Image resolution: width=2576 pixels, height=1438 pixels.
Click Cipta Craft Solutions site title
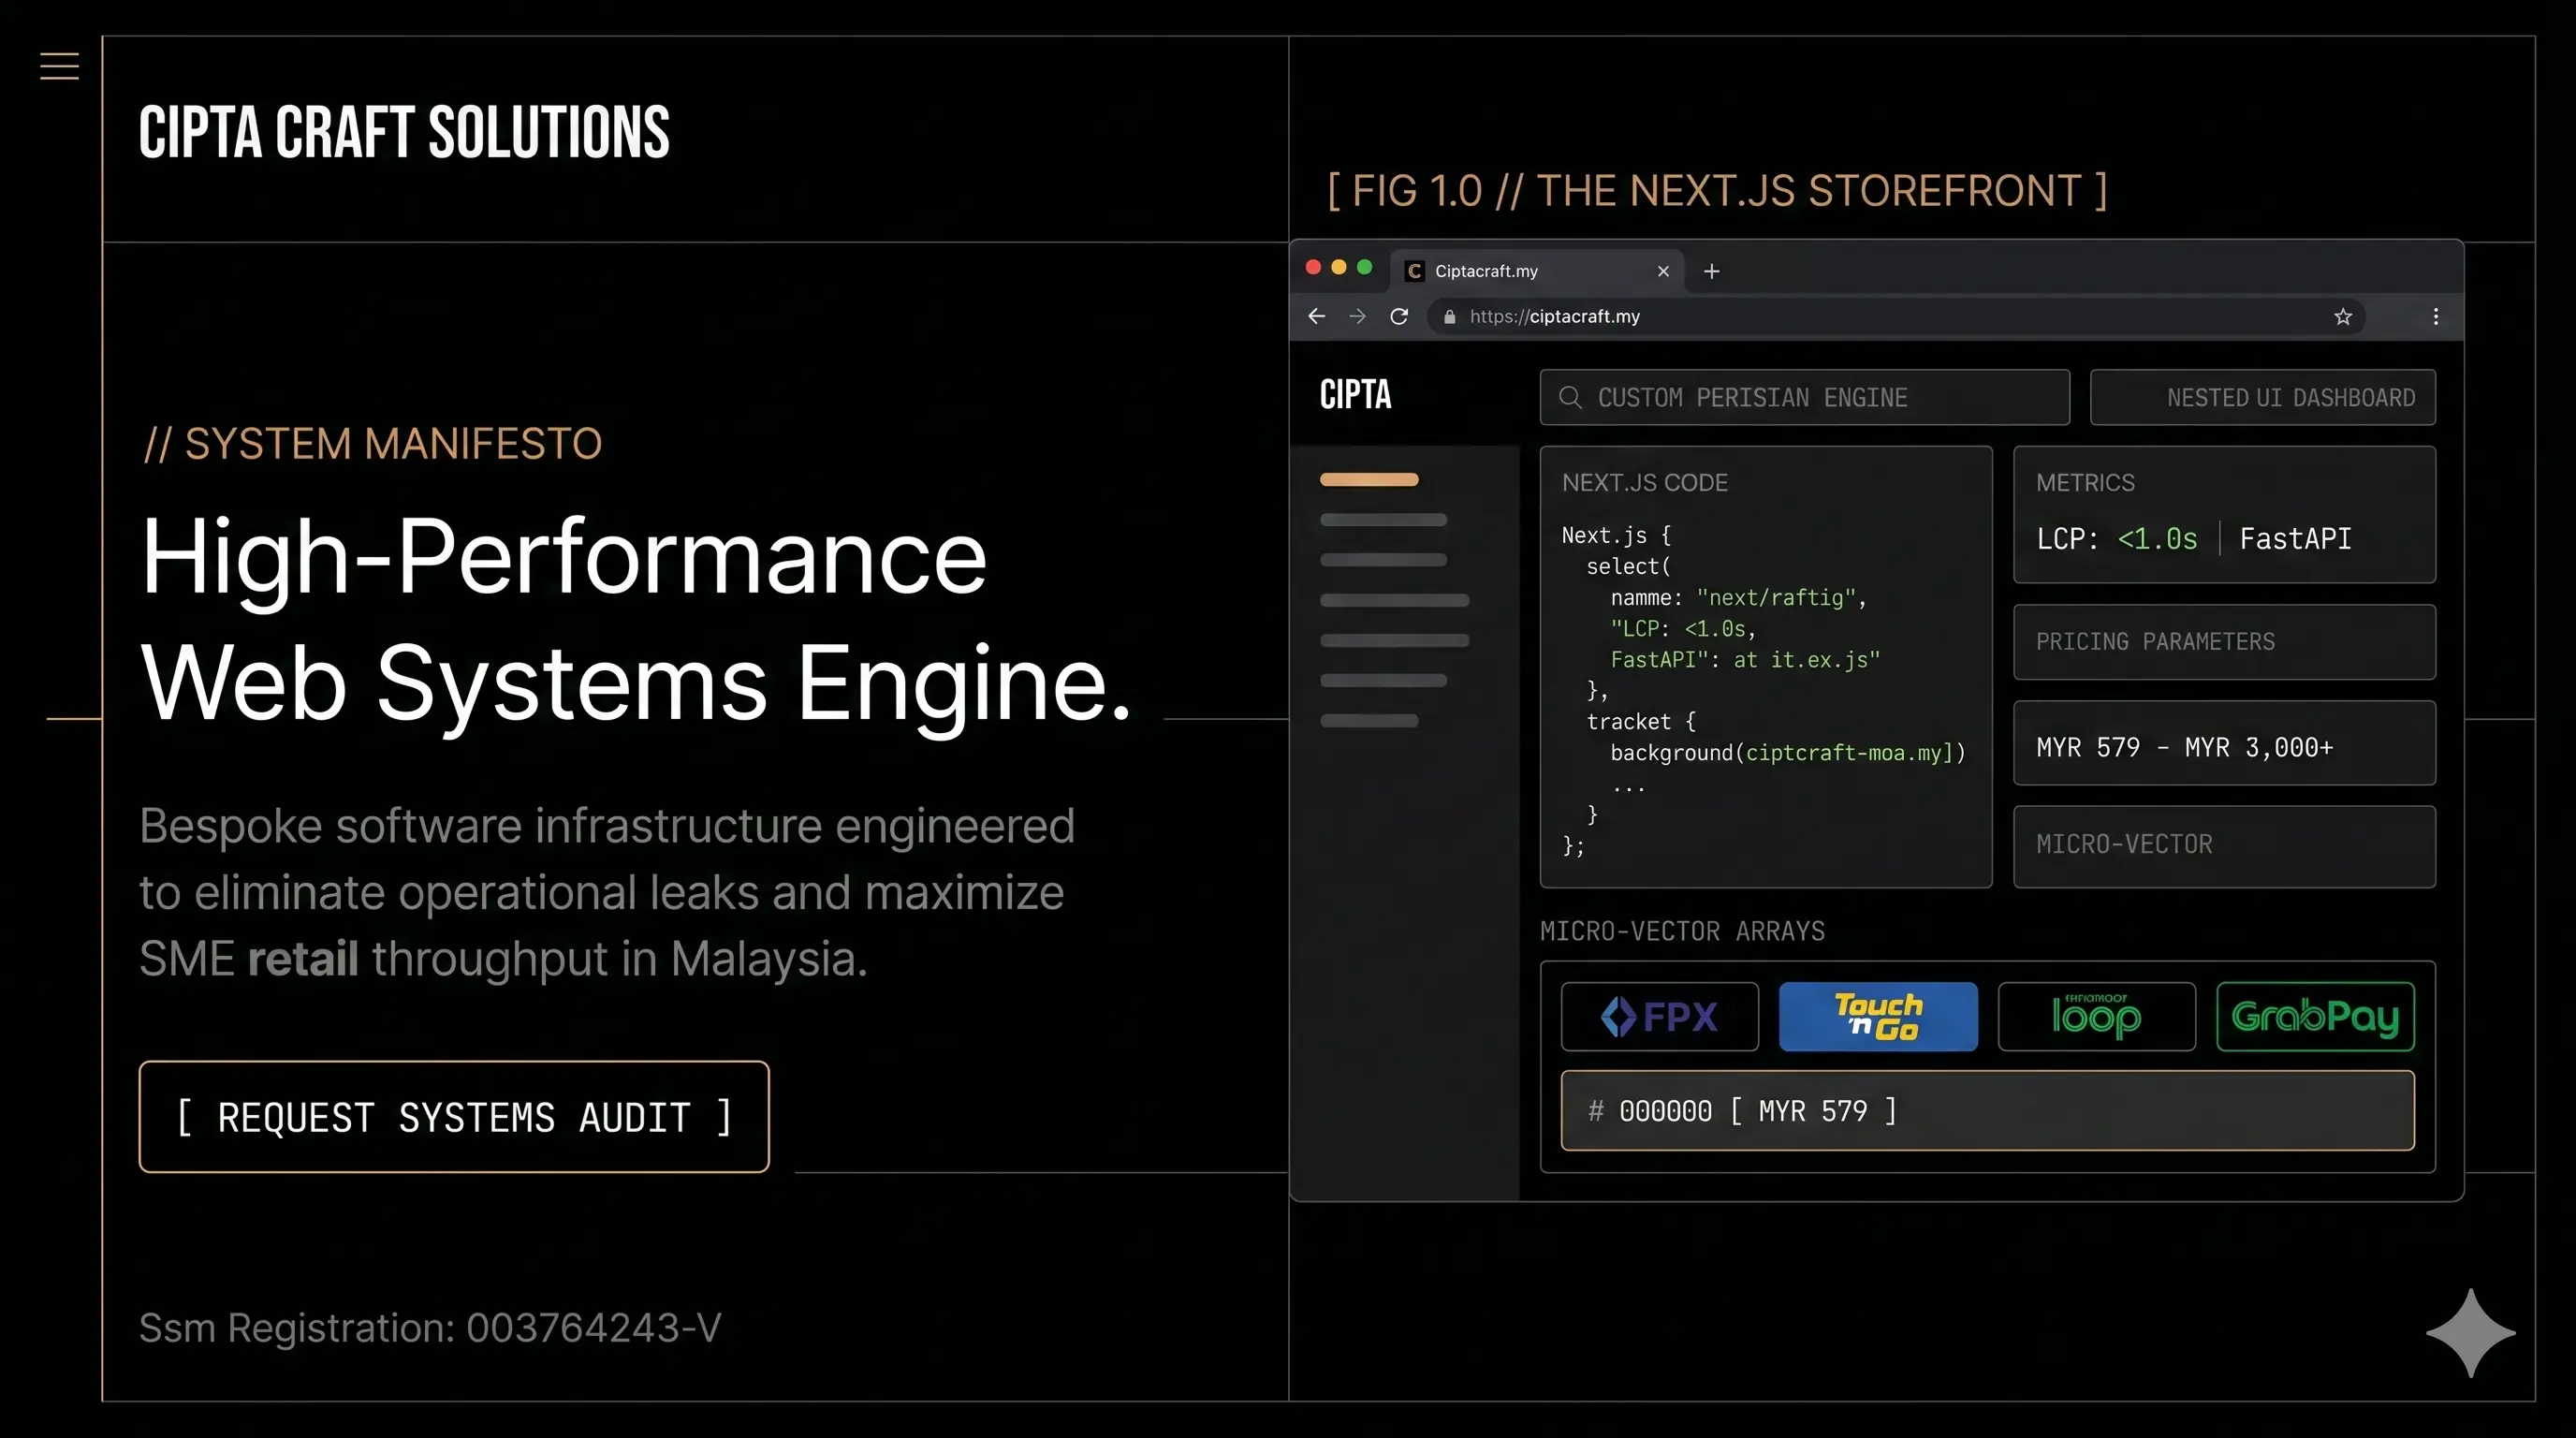point(404,132)
